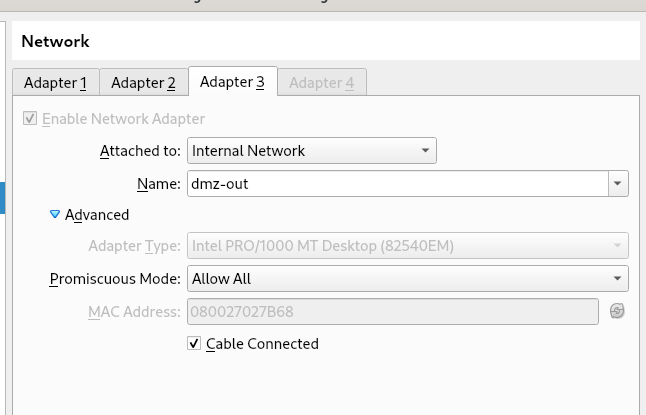Click the Advanced label text
Screen dimensions: 646x415
tap(97, 215)
